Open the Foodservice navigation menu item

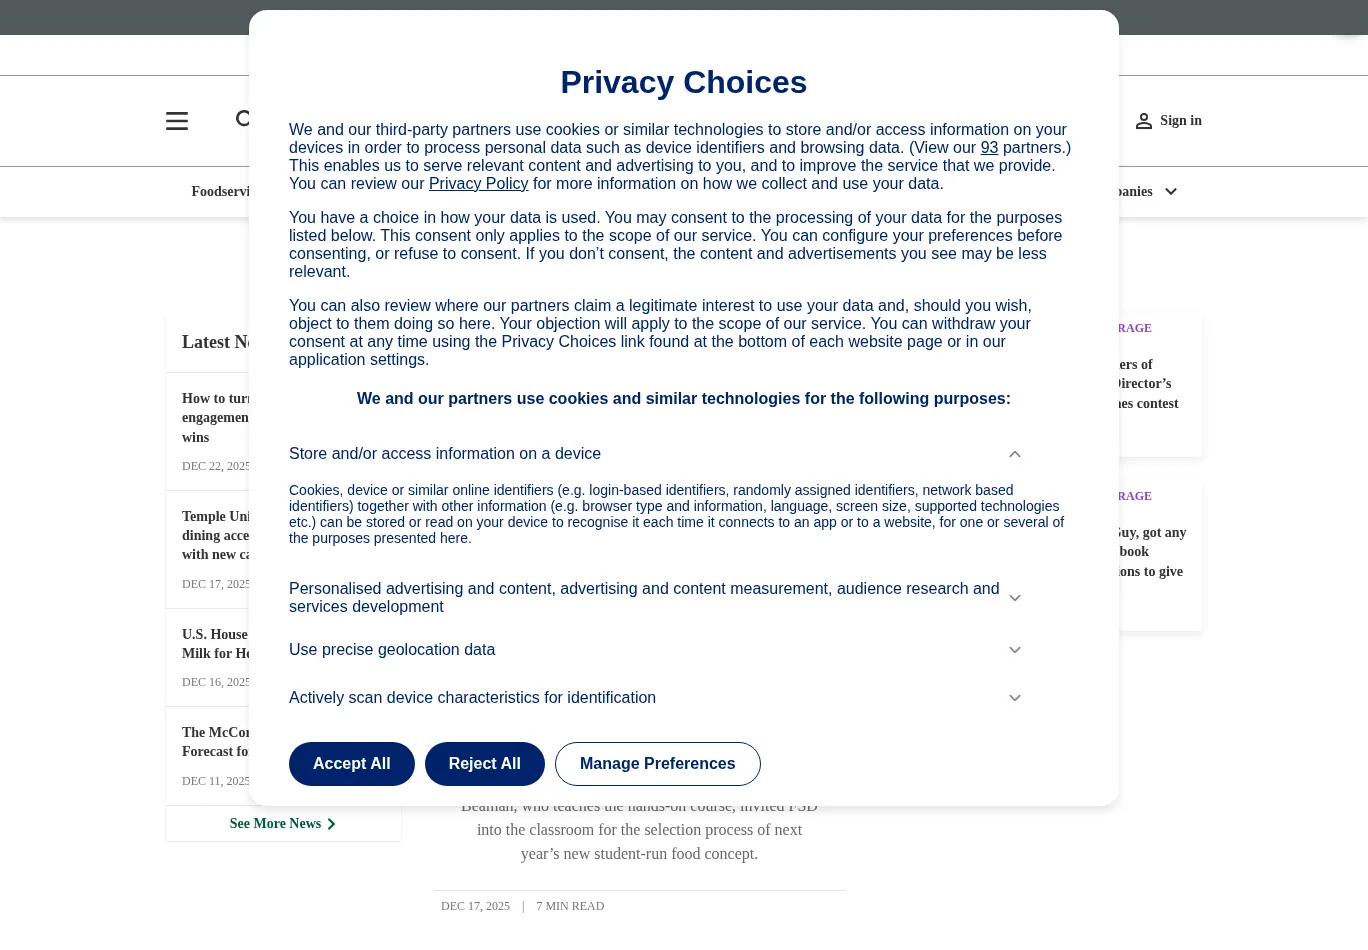(221, 192)
